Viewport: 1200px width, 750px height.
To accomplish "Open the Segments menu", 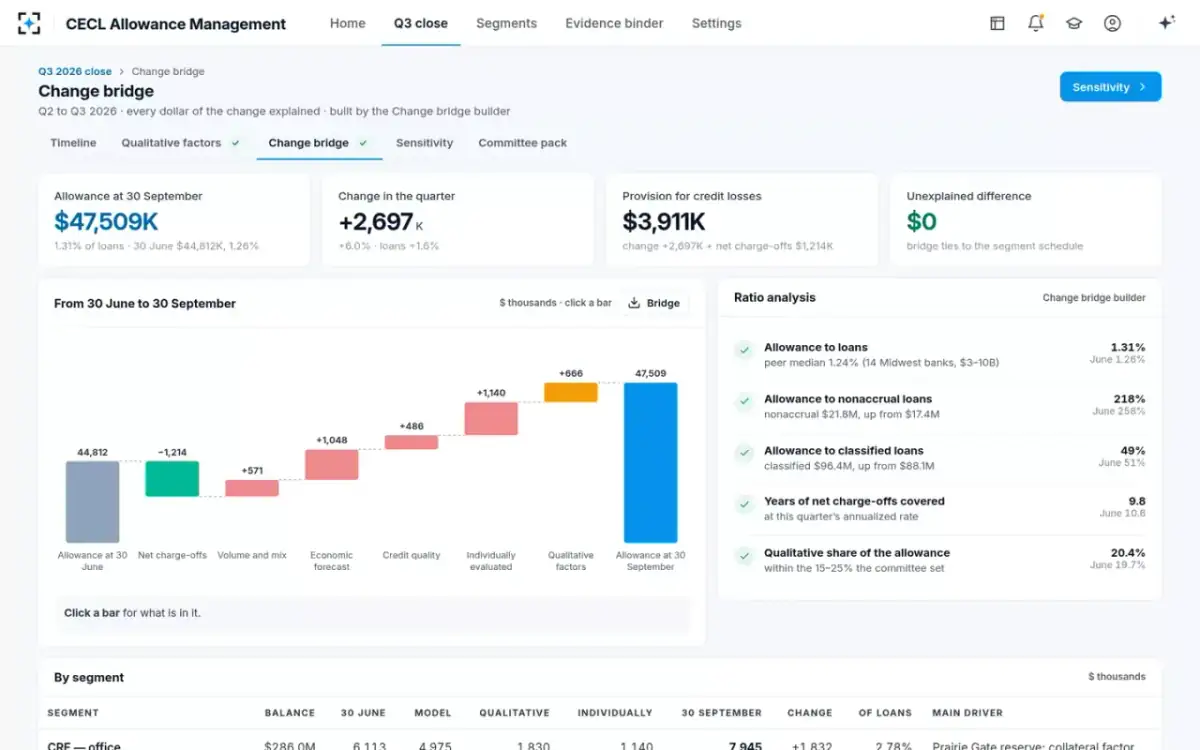I will coord(506,23).
